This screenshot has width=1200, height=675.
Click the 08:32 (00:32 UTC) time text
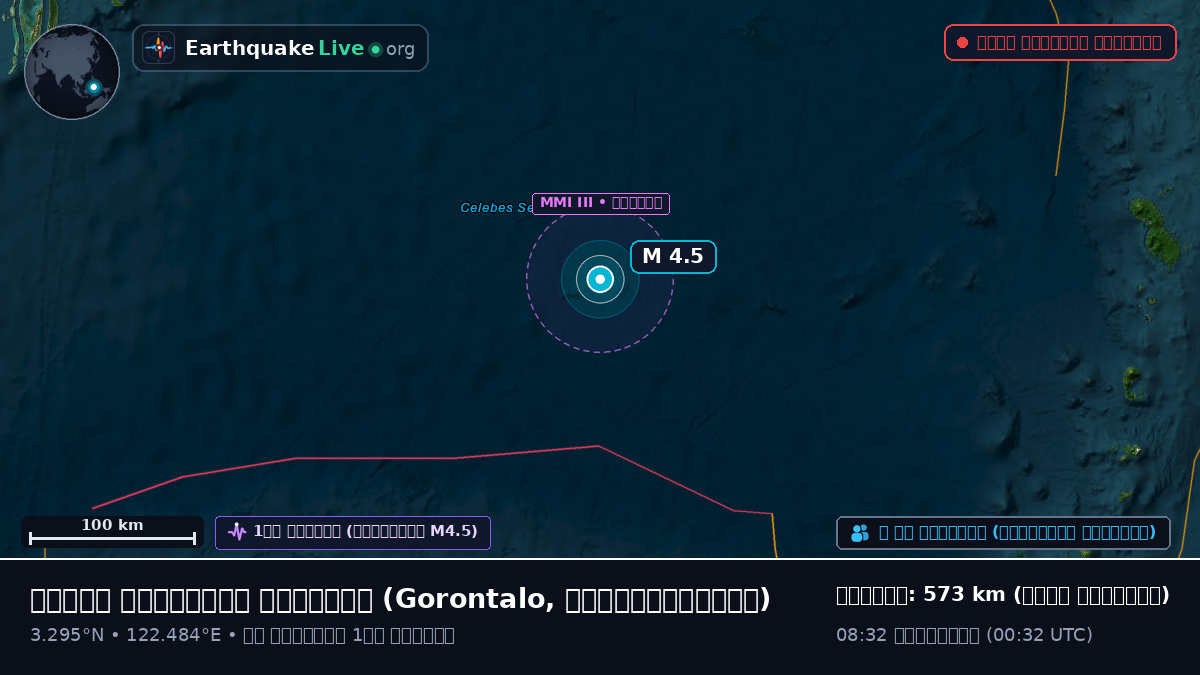coord(964,635)
